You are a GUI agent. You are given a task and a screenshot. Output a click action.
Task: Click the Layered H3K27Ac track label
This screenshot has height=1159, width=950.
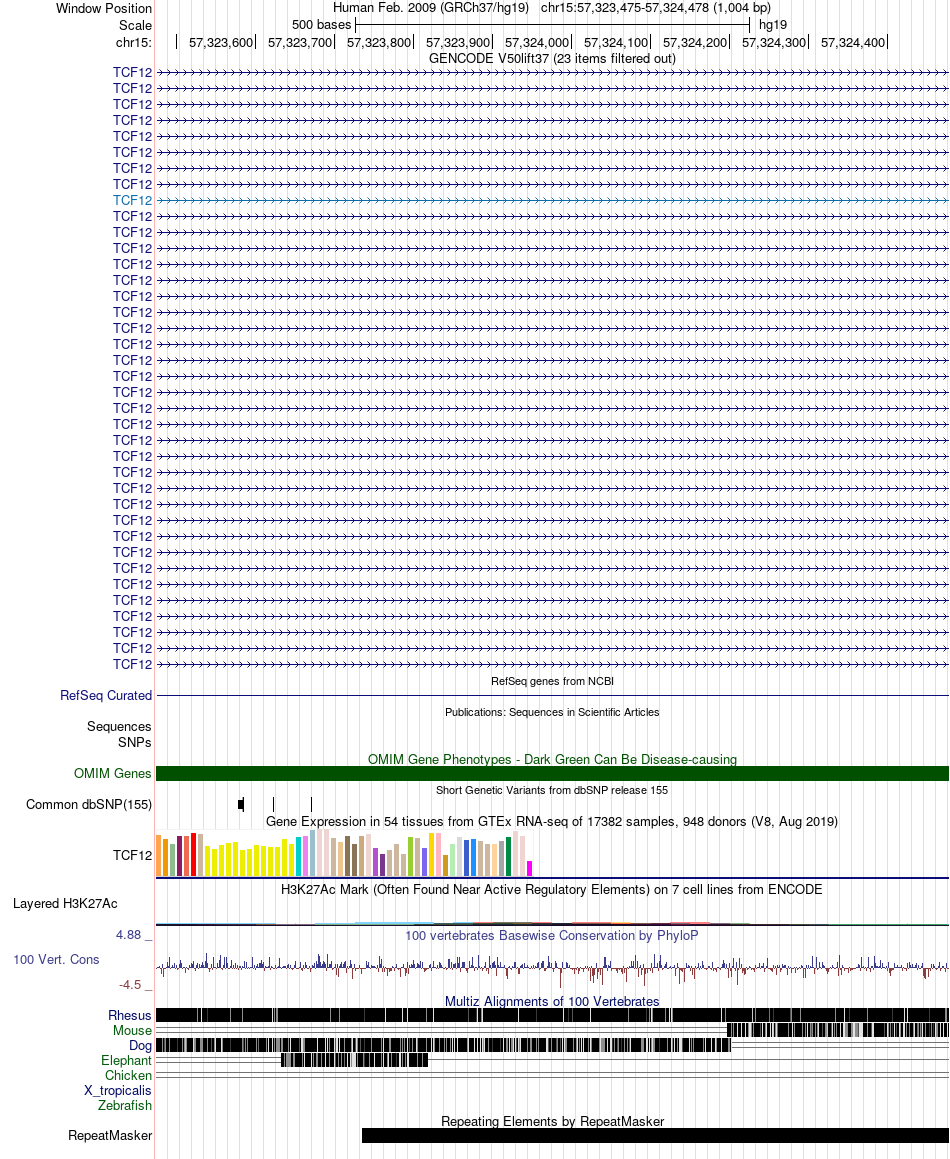tap(65, 903)
